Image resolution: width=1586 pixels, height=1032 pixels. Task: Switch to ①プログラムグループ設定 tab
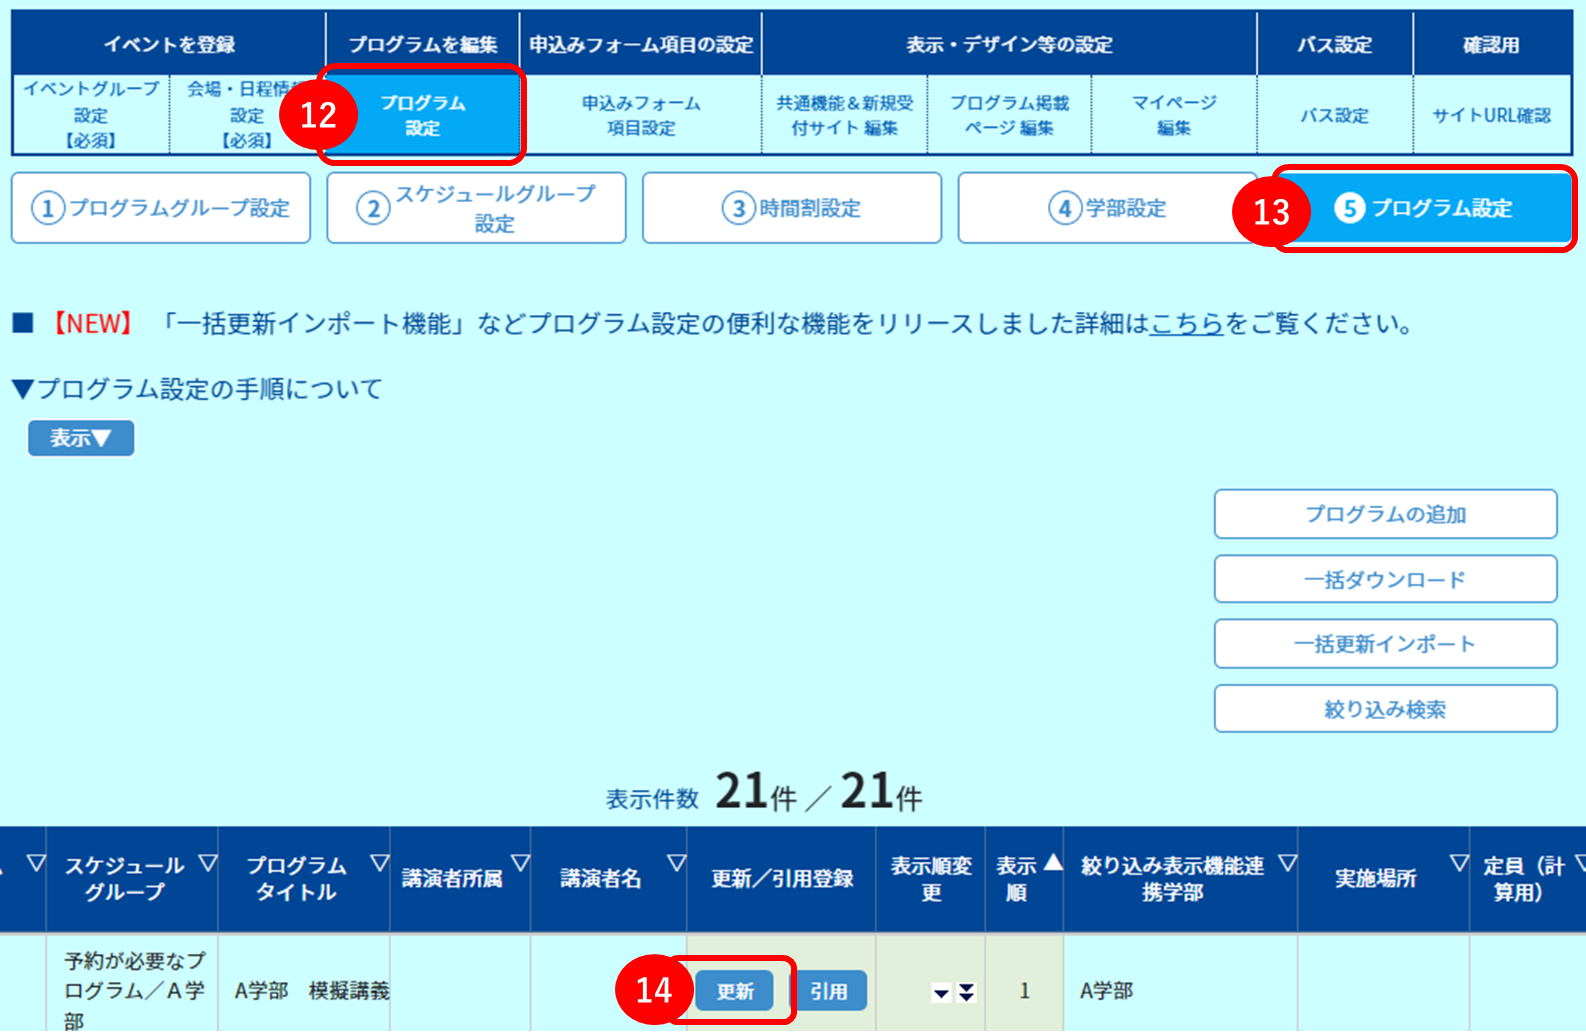[x=161, y=208]
